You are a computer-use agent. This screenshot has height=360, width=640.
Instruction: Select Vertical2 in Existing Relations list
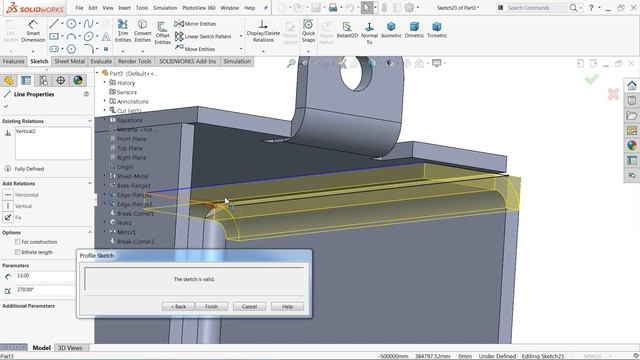pos(25,131)
